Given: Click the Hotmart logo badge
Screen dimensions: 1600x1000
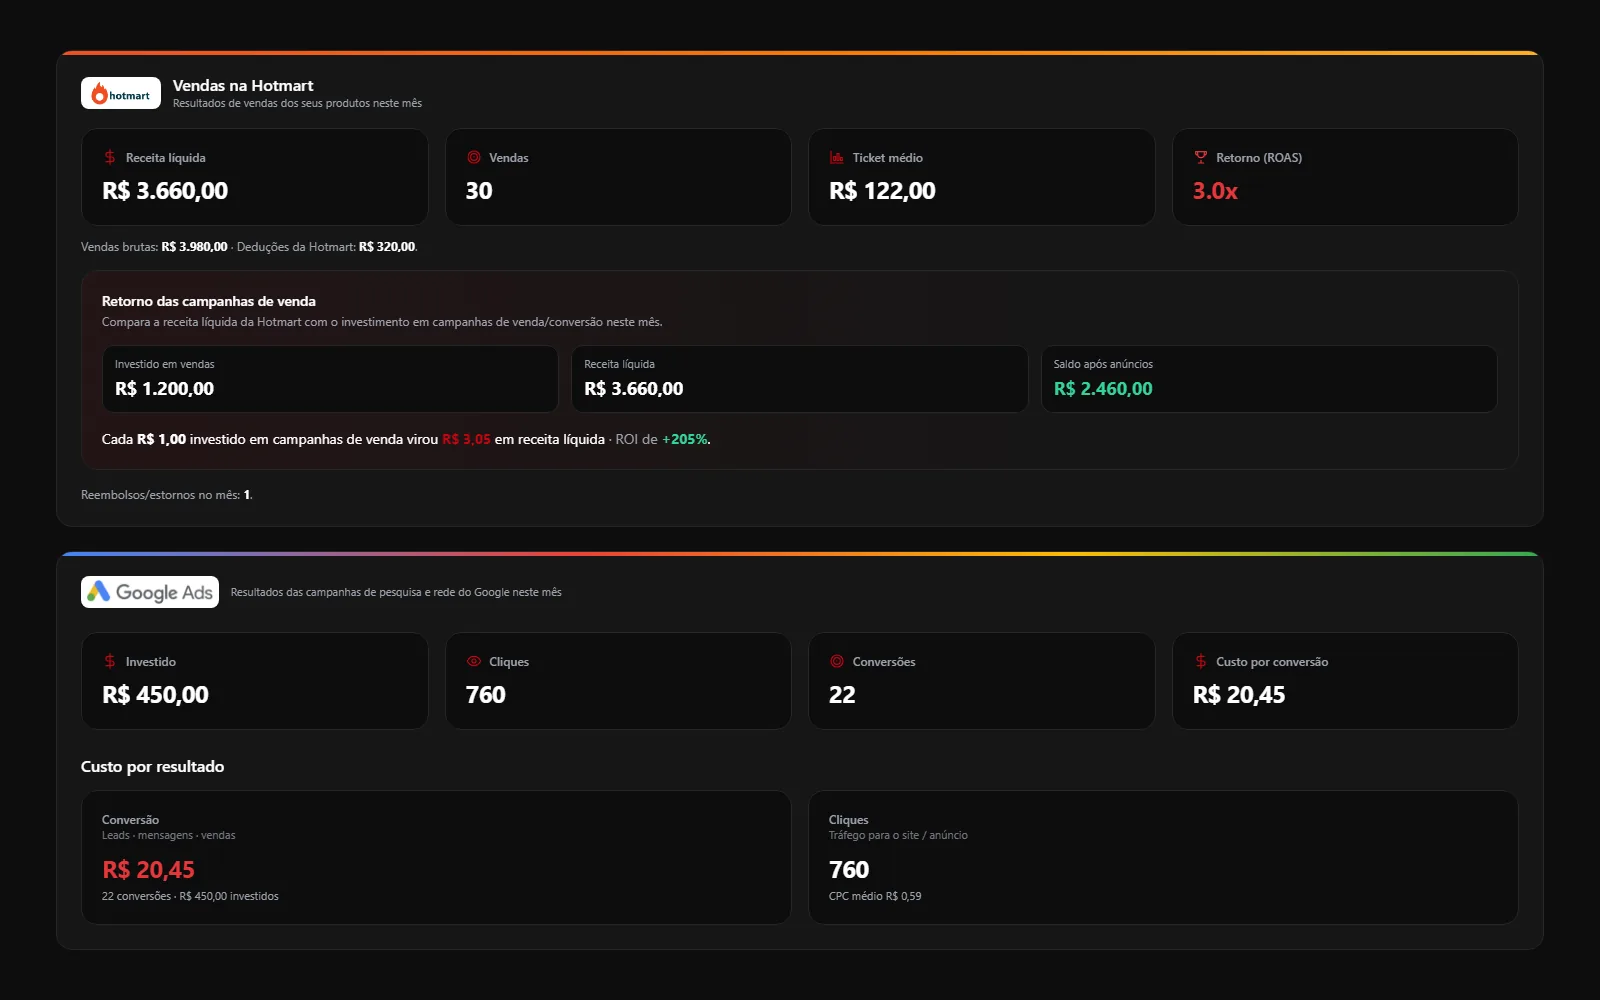Looking at the screenshot, I should coord(120,94).
